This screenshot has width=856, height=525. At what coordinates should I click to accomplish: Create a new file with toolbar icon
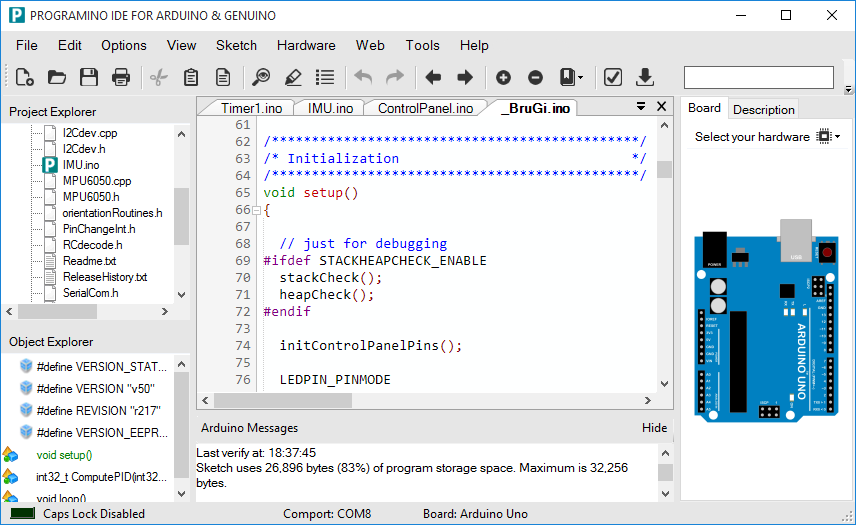(x=25, y=77)
